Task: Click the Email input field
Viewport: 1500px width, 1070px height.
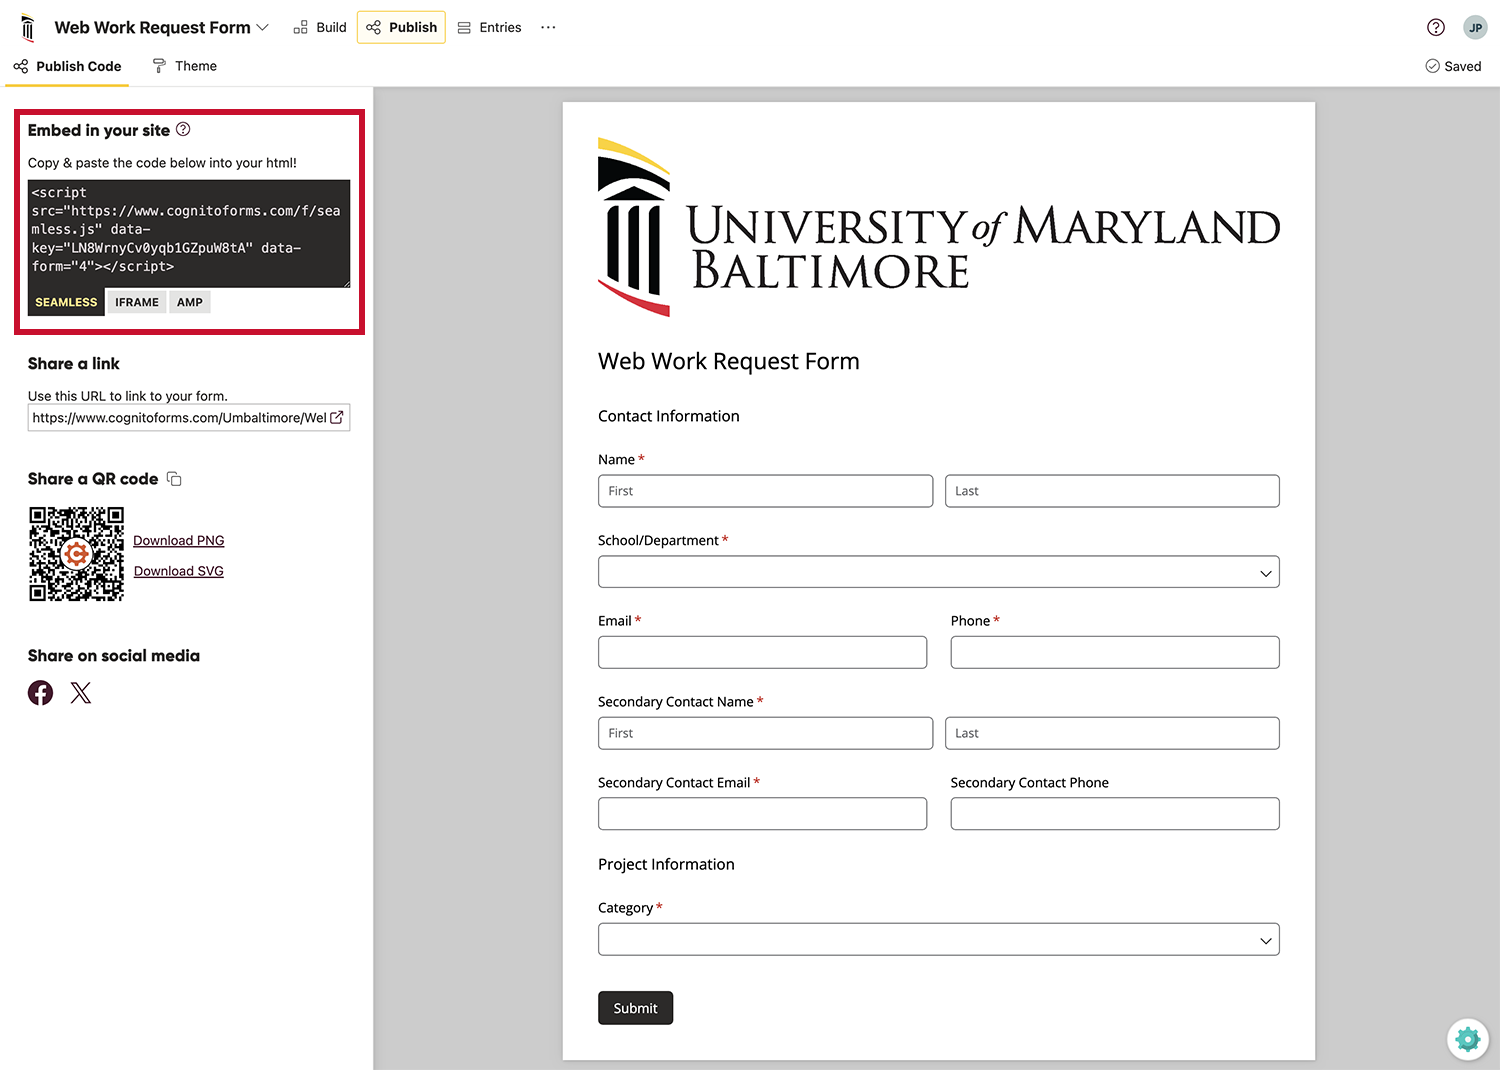Action: coord(762,652)
